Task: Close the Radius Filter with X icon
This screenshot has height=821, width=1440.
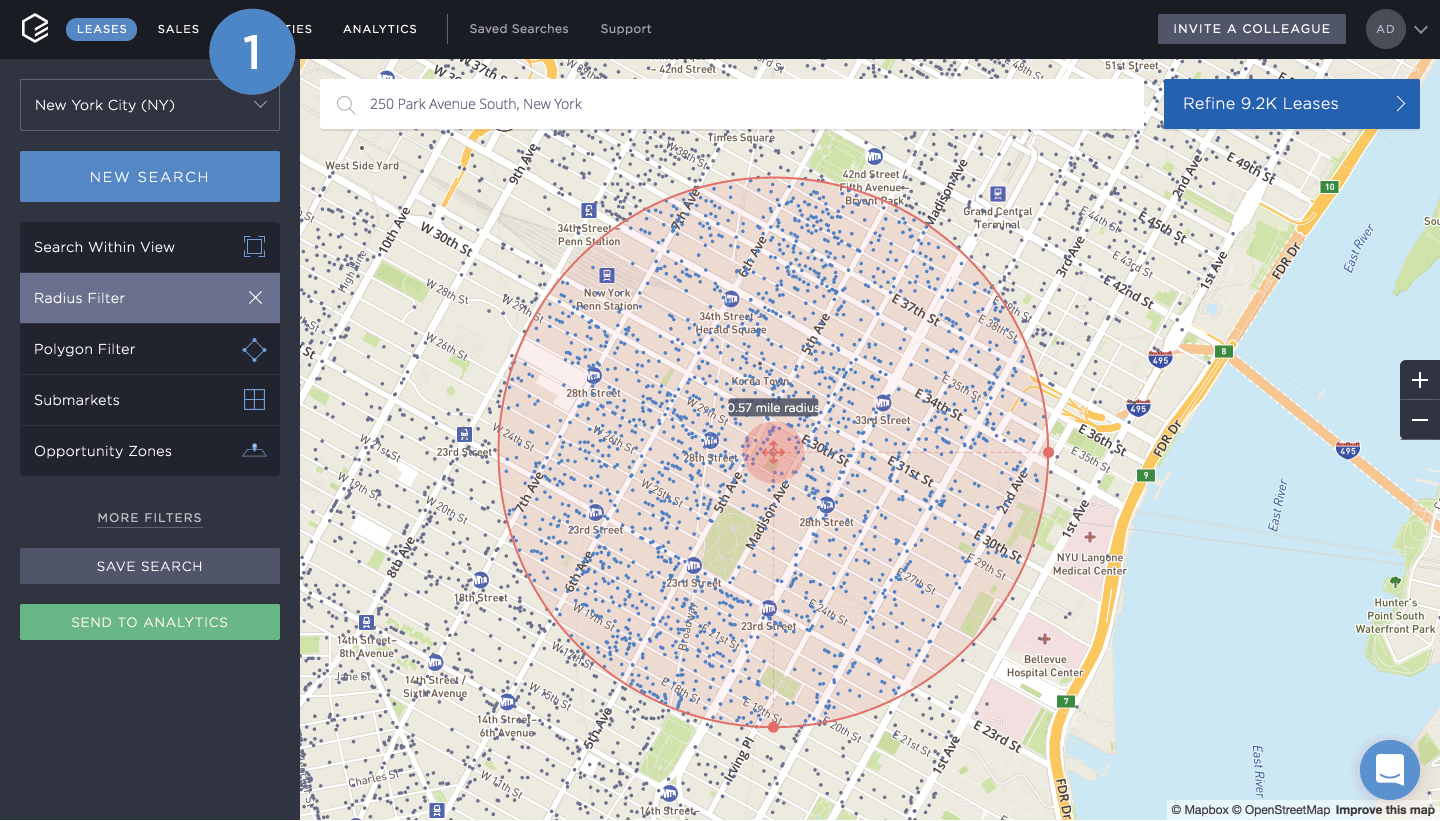Action: (255, 298)
